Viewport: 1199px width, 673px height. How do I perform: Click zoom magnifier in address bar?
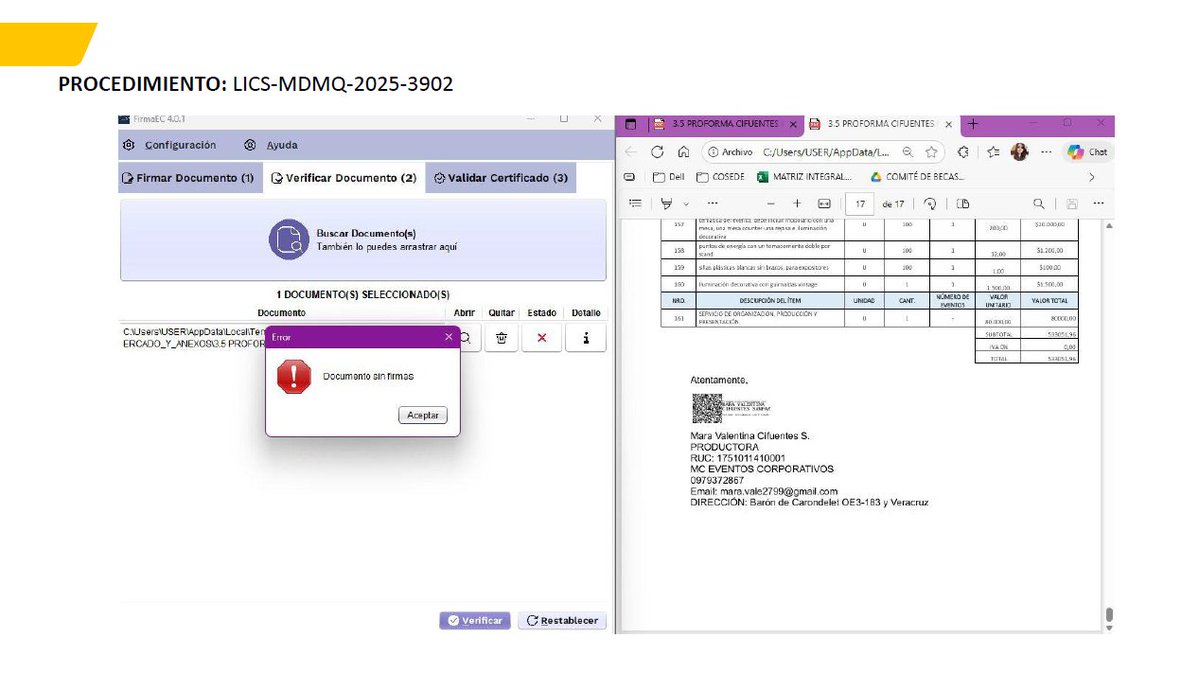[907, 152]
